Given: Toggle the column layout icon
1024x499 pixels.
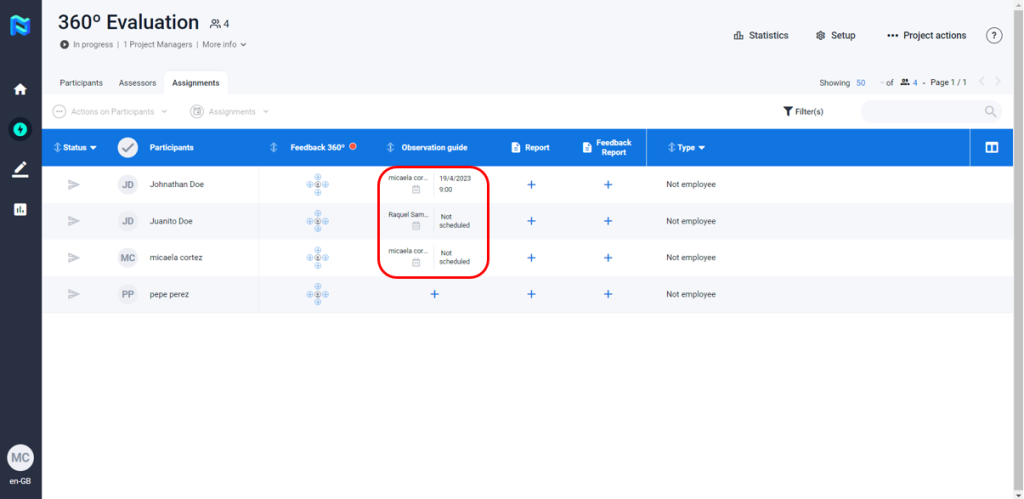Looking at the screenshot, I should click(992, 147).
